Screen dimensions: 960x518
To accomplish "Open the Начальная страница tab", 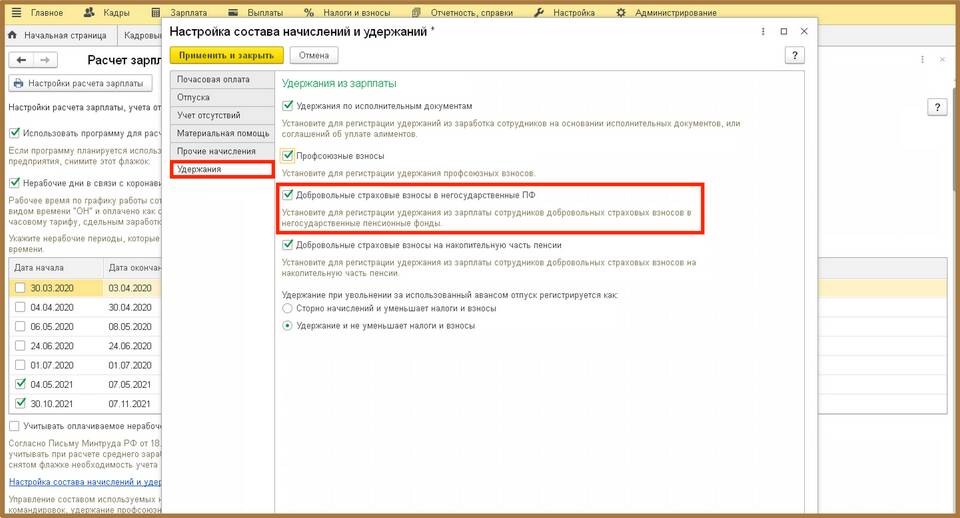I will (60, 36).
